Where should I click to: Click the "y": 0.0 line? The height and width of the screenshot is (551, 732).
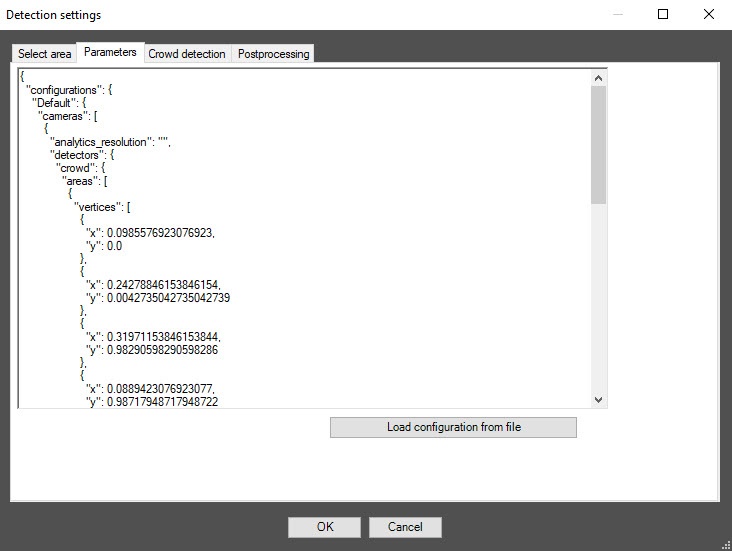coord(104,246)
